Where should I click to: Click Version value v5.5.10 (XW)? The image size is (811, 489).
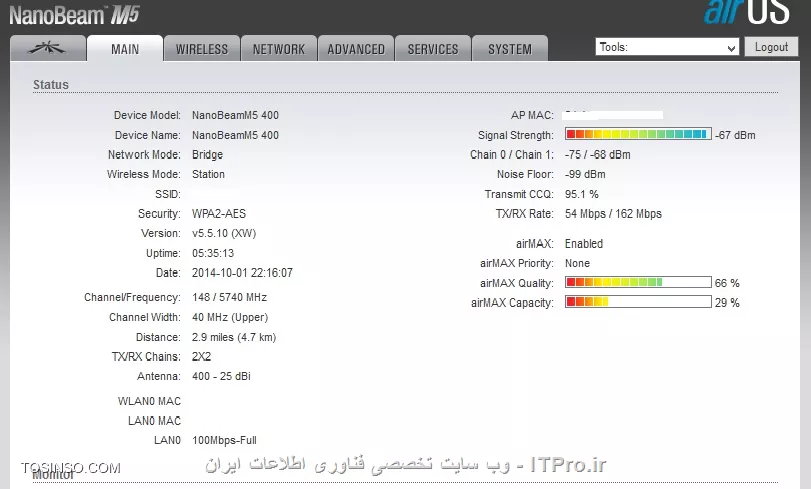click(x=224, y=233)
